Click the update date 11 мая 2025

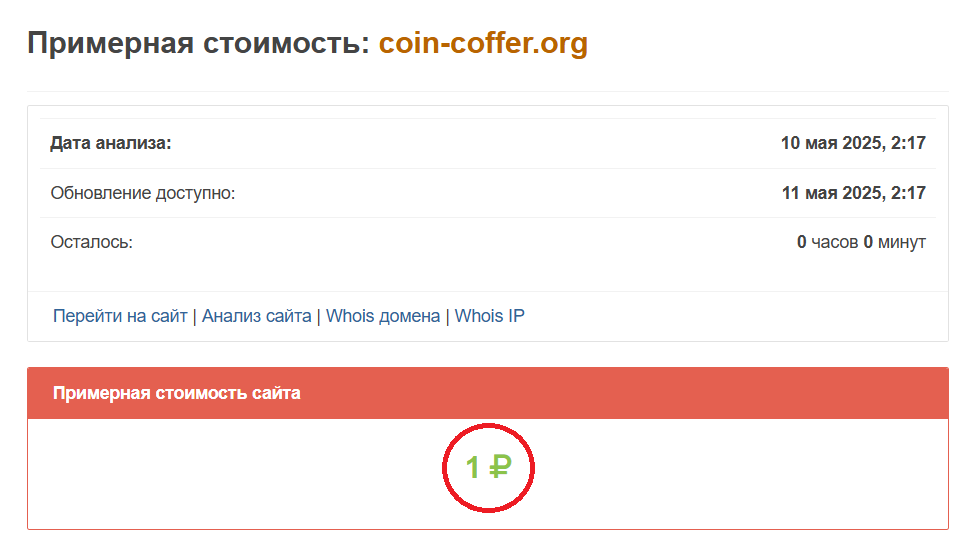[x=853, y=192]
